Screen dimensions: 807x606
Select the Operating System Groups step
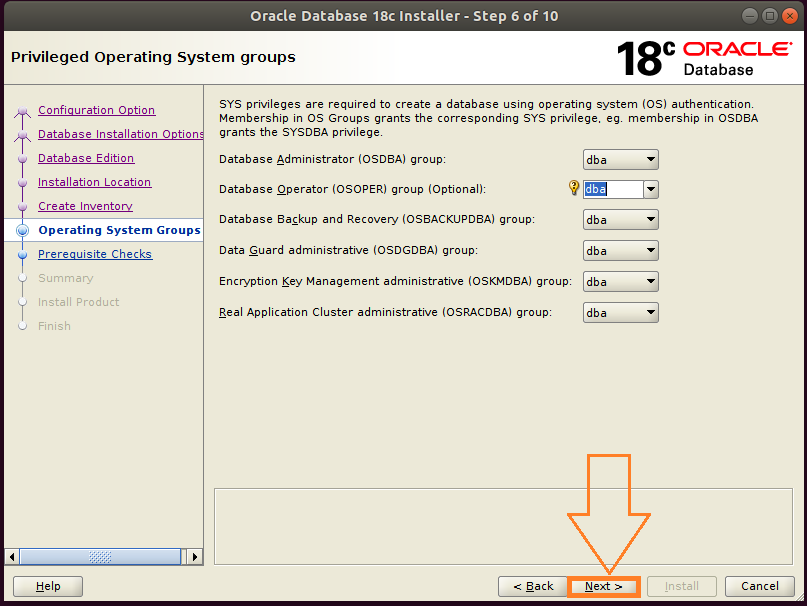point(119,230)
